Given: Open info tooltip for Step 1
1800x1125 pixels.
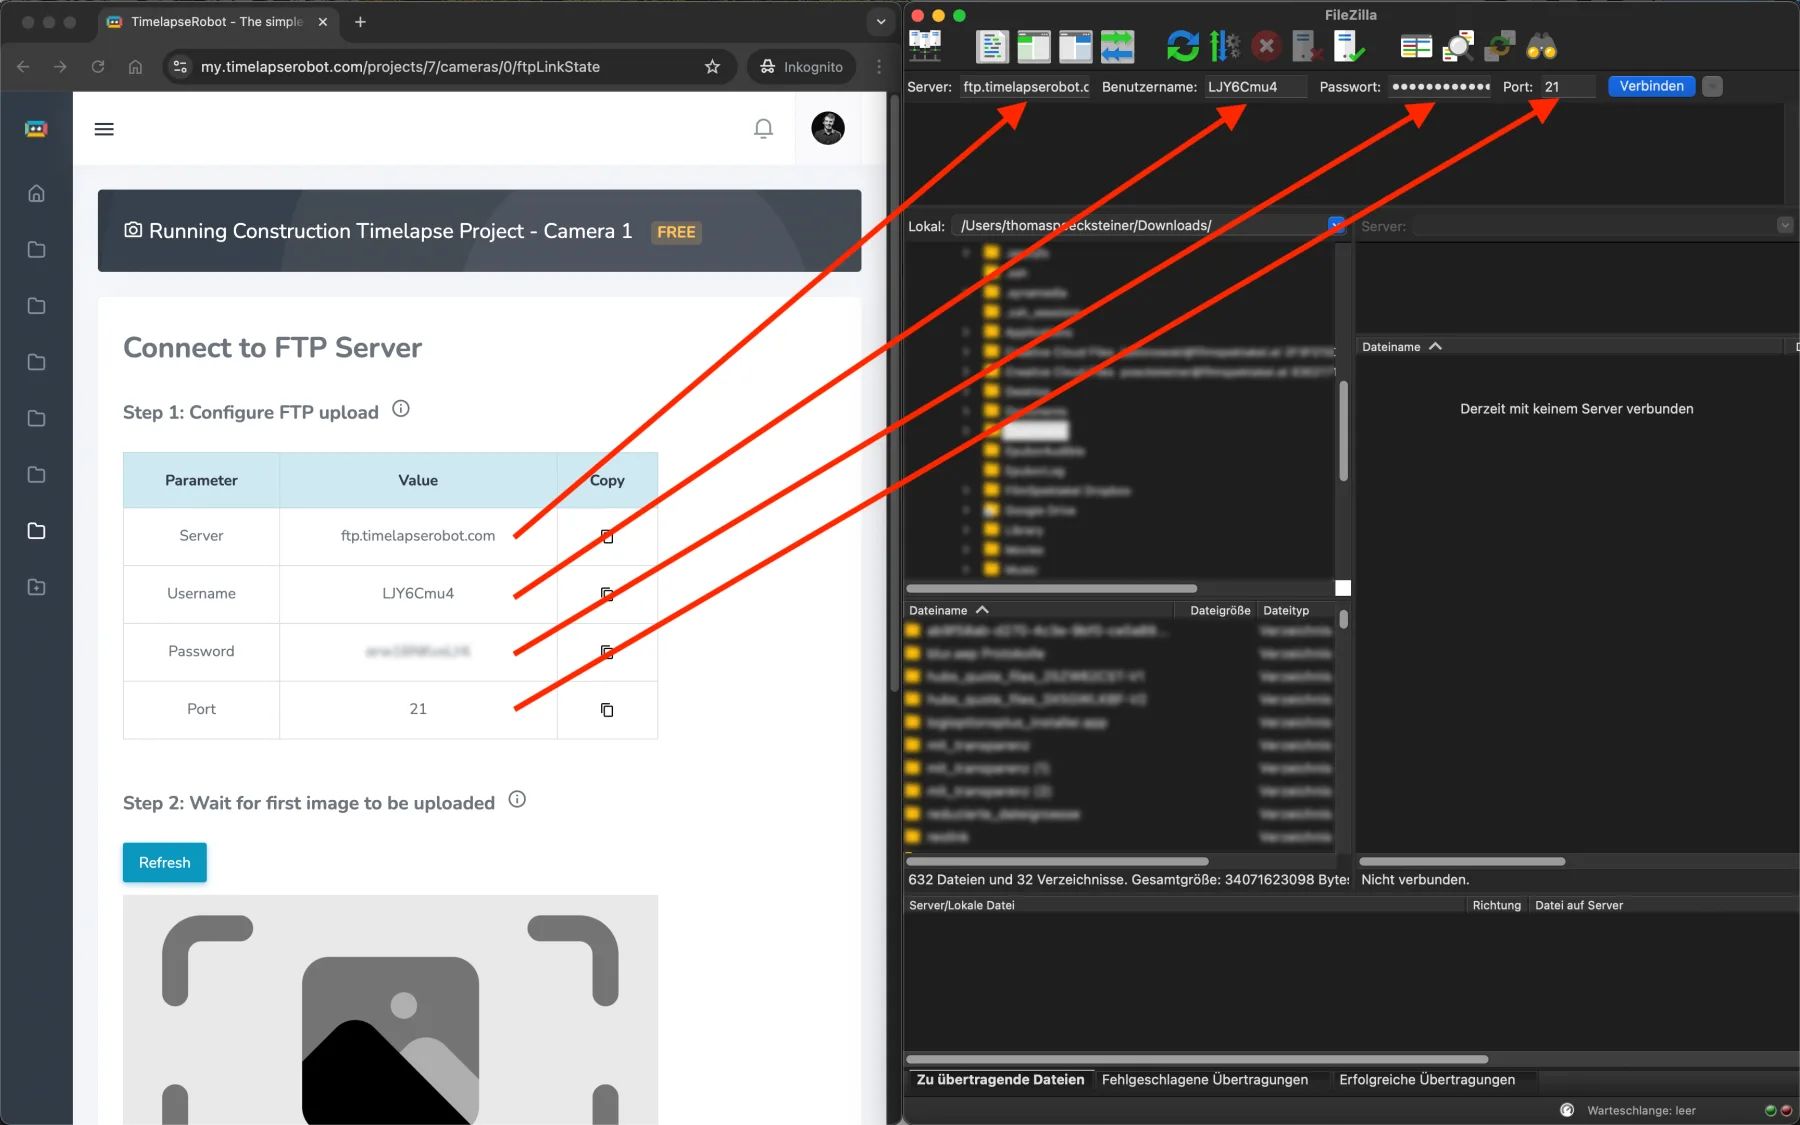Looking at the screenshot, I should (x=401, y=408).
